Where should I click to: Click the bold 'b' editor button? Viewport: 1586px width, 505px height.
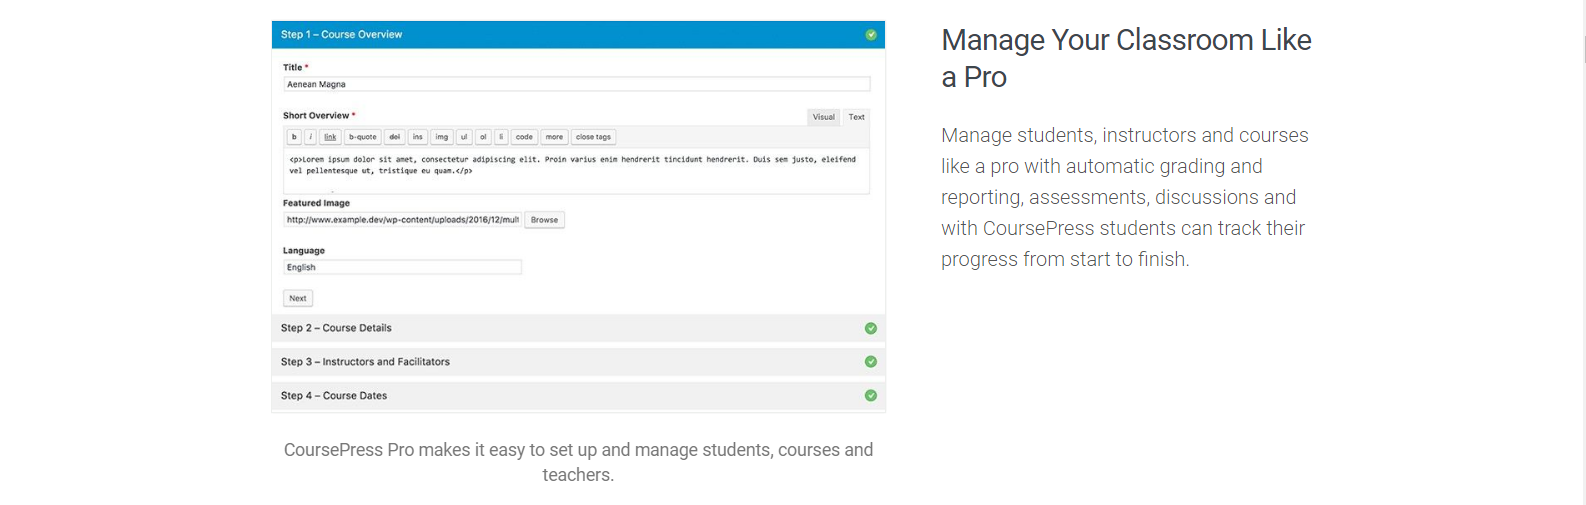click(x=294, y=137)
